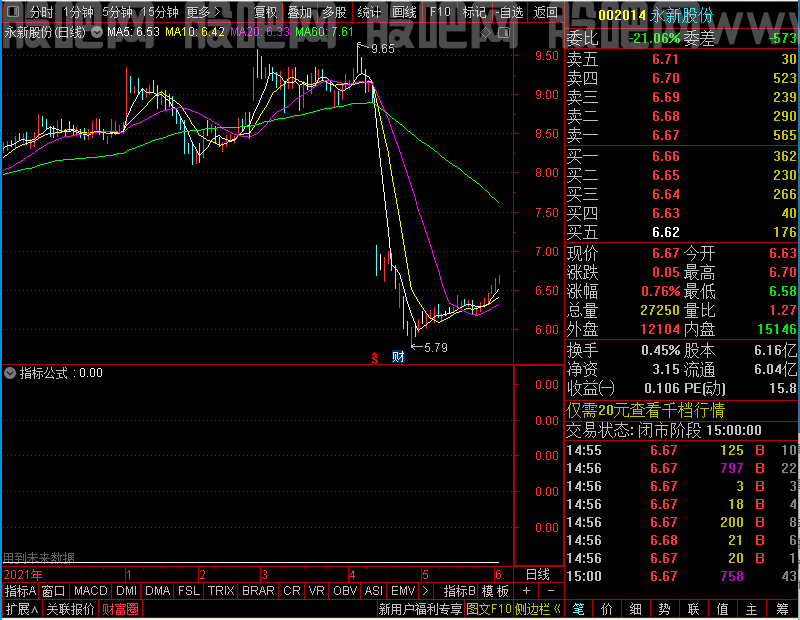800x620 pixels.
Task: Click the MA5: 6.53 indicator label
Action: [133, 32]
